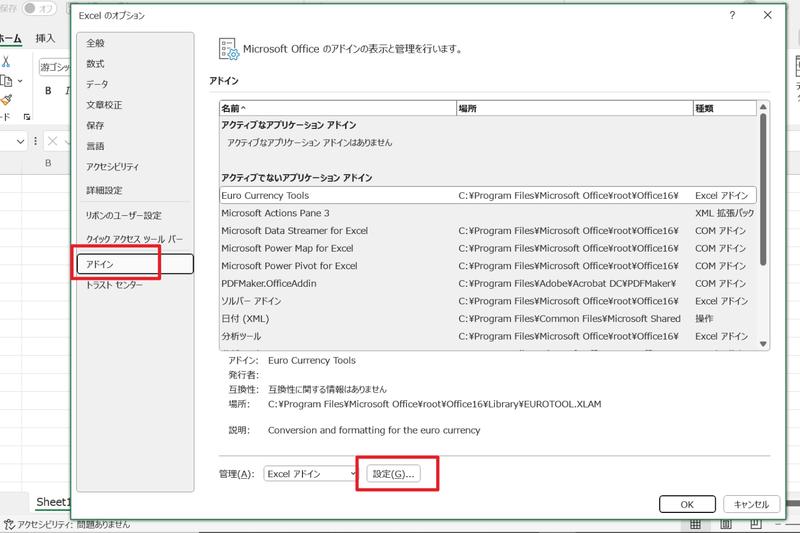
Task: Switch to Page Layout view icon
Action: click(x=726, y=524)
